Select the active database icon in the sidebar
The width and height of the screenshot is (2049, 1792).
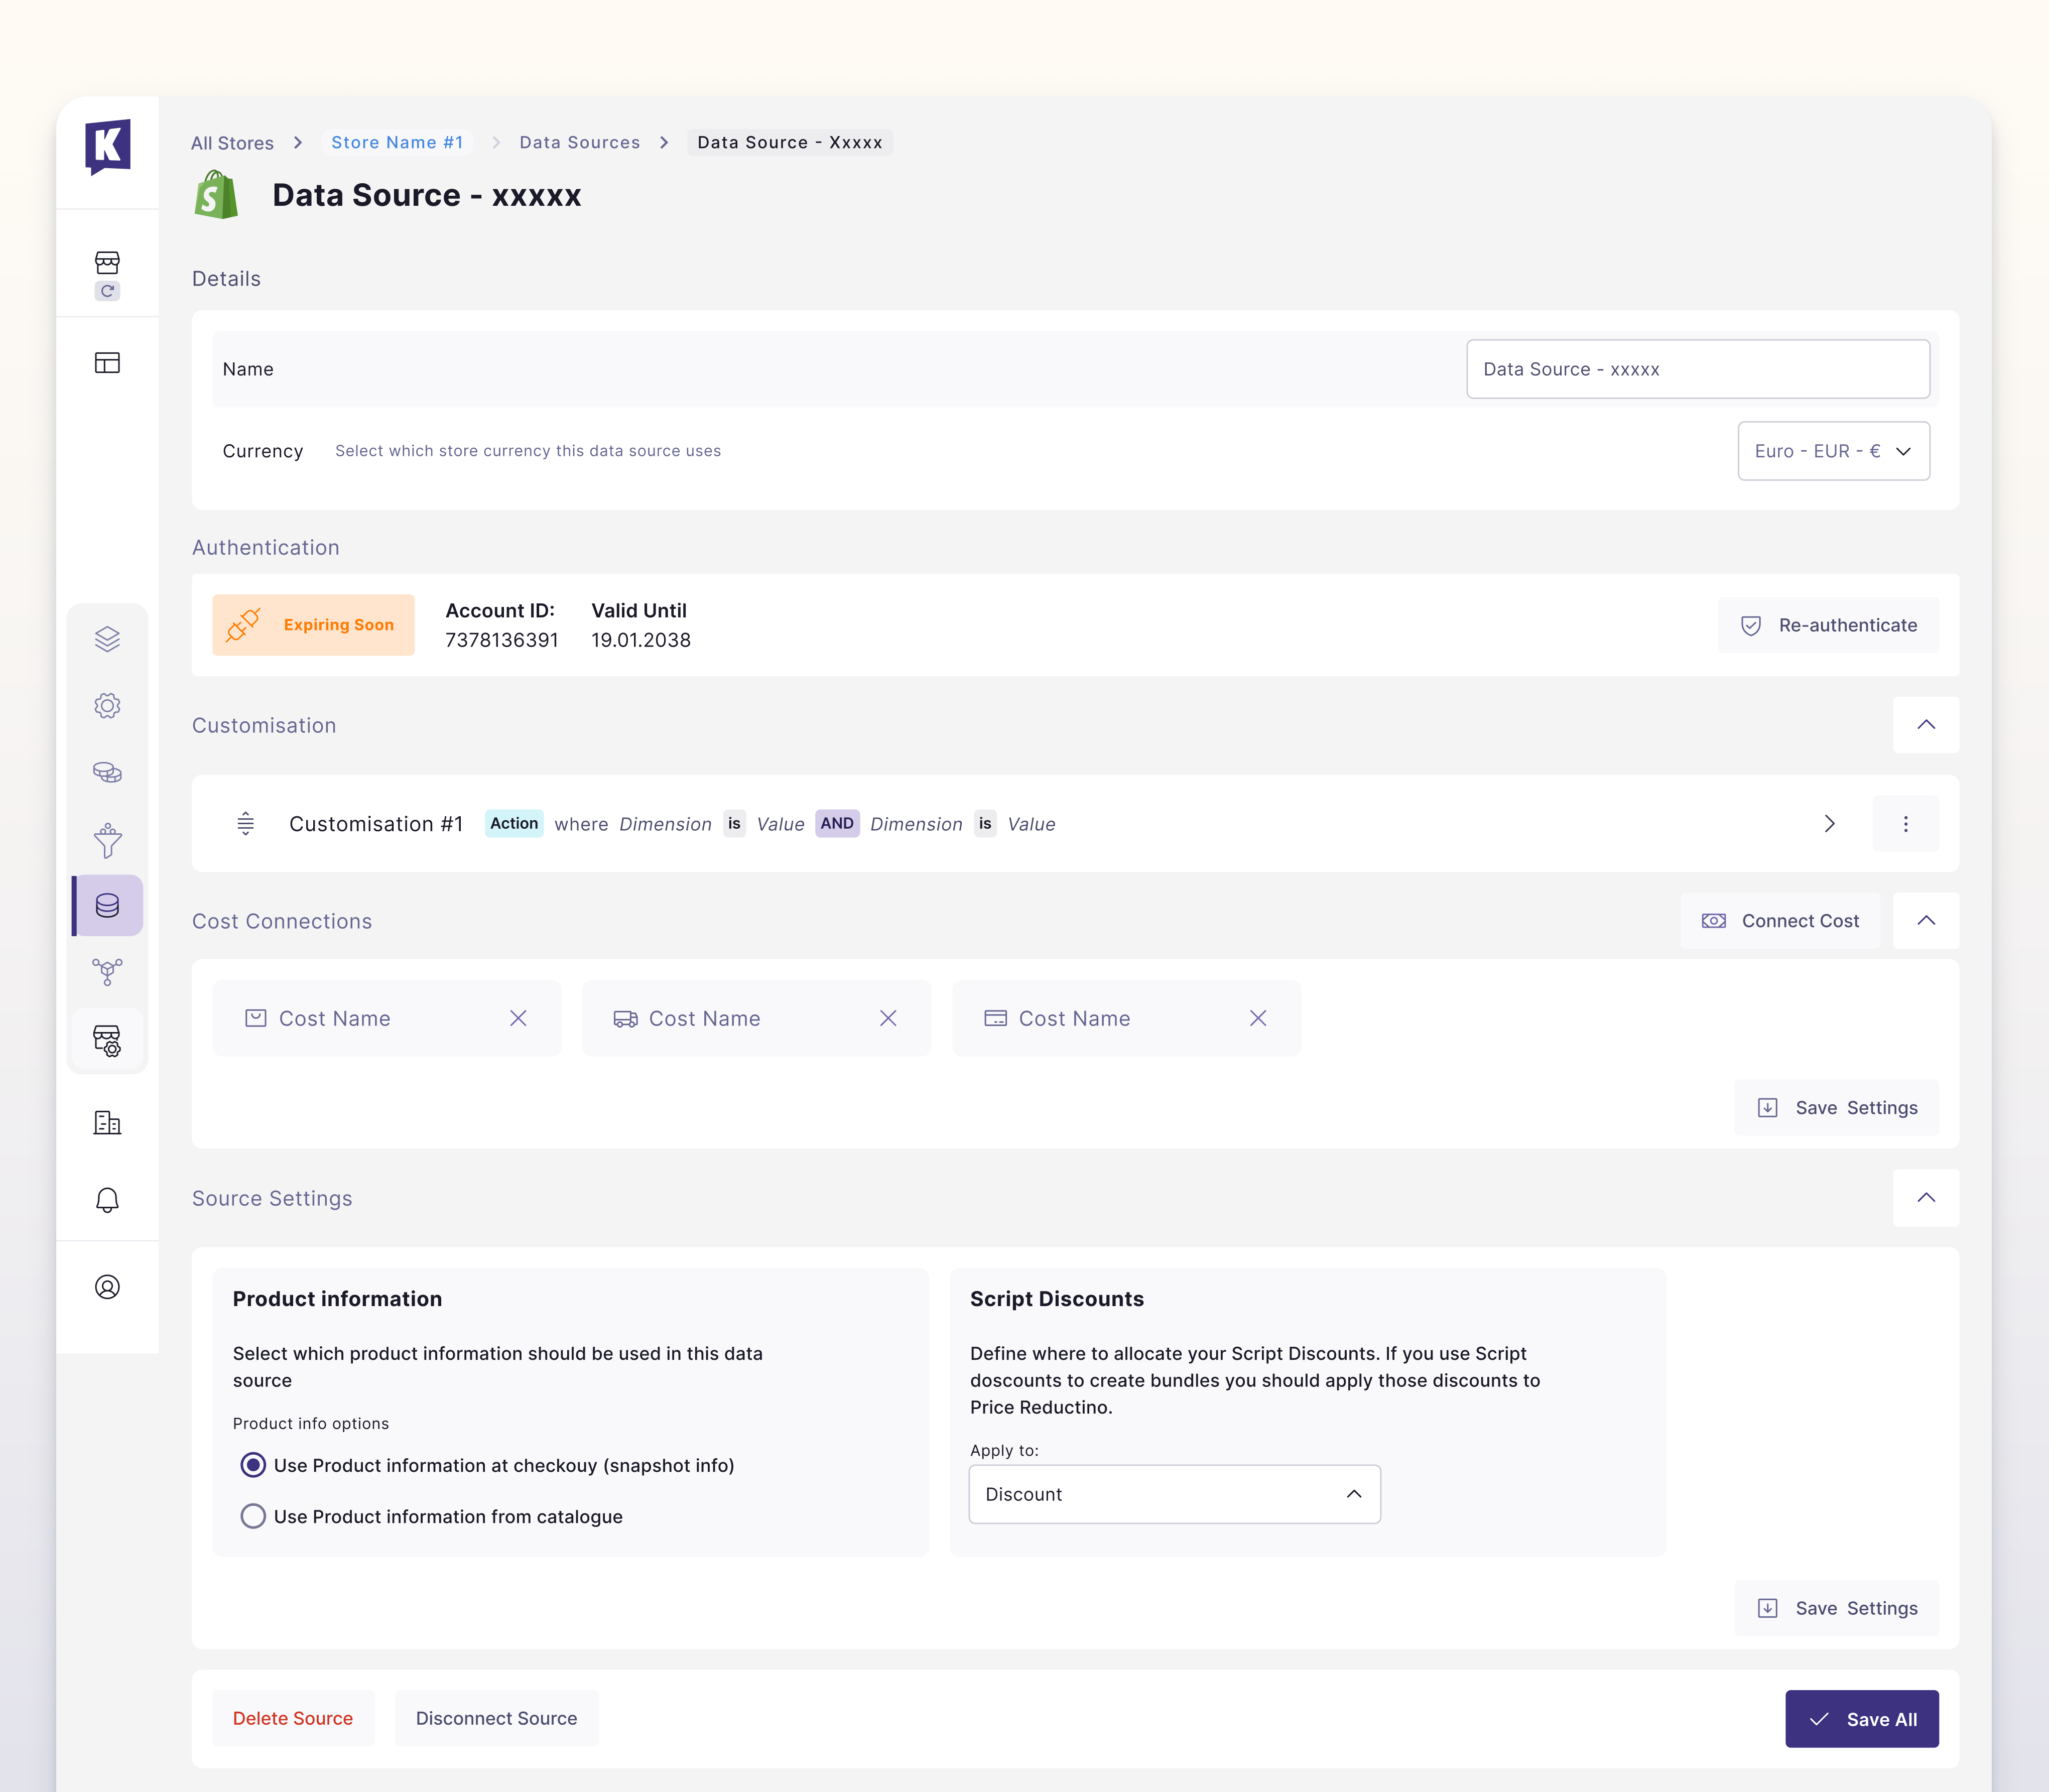[x=107, y=906]
